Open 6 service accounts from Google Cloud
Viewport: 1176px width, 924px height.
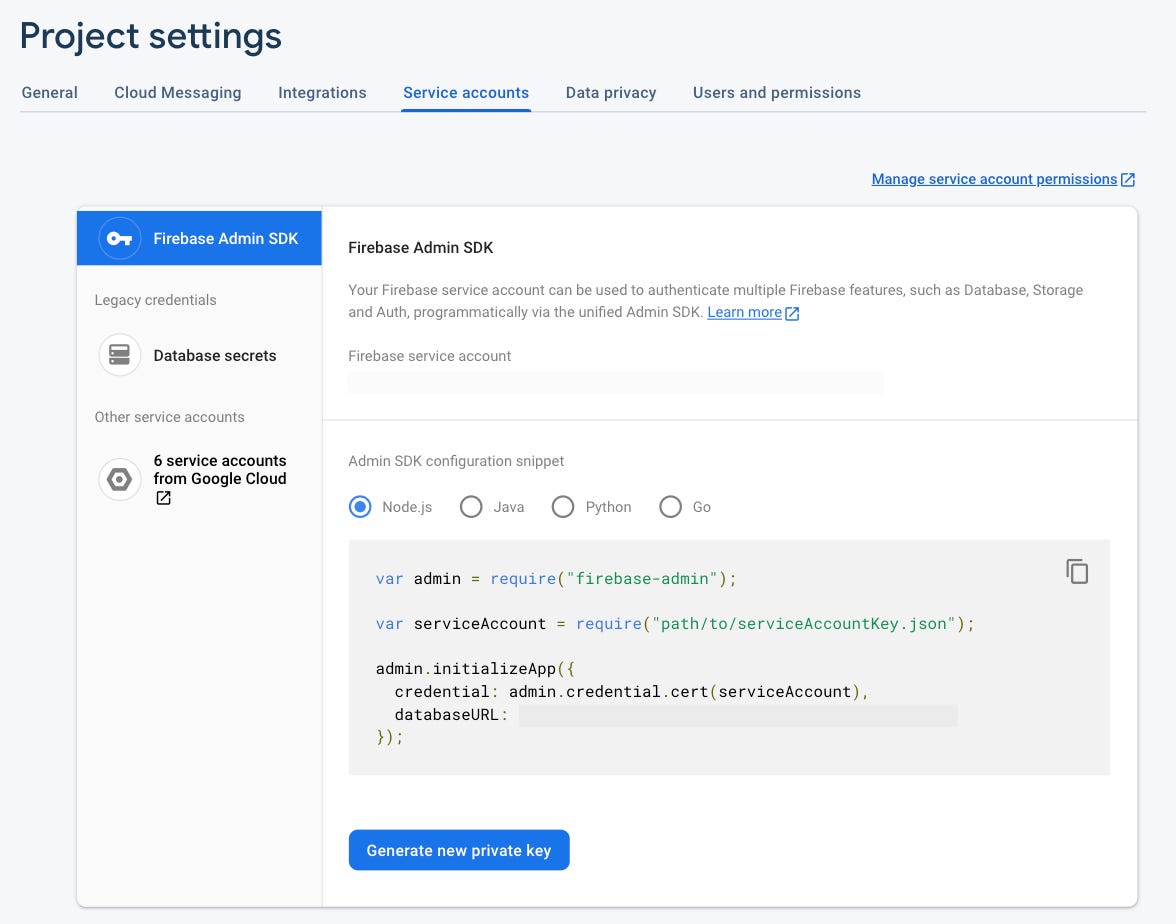click(x=220, y=470)
